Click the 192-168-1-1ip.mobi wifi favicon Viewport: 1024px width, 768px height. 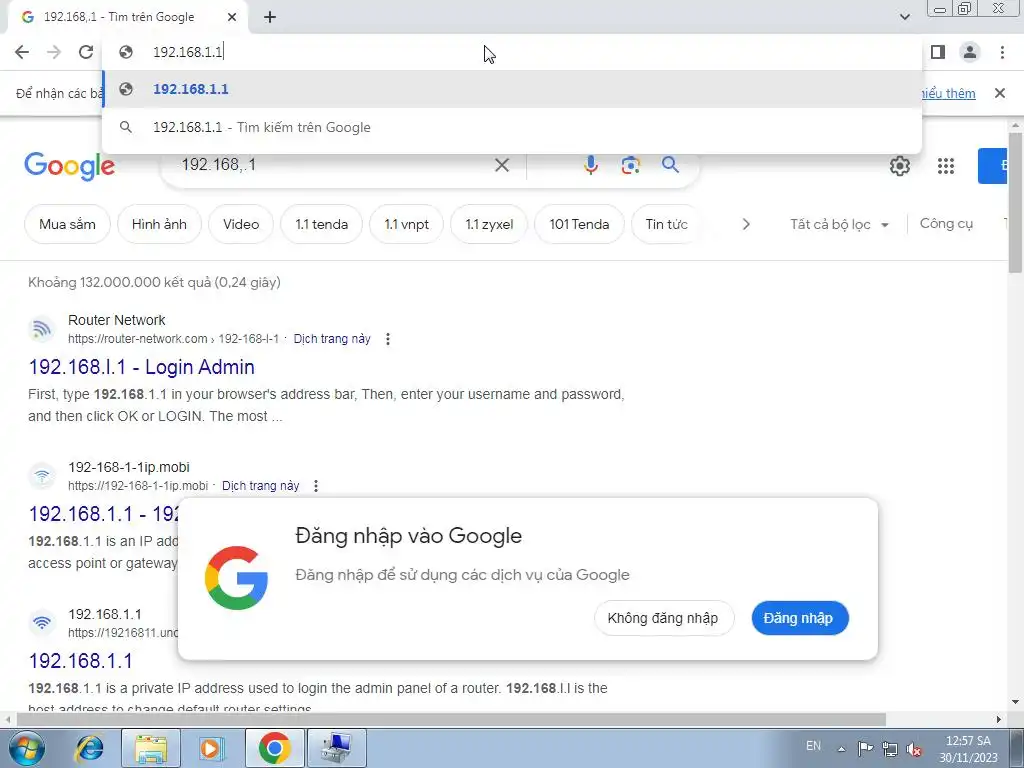(42, 475)
